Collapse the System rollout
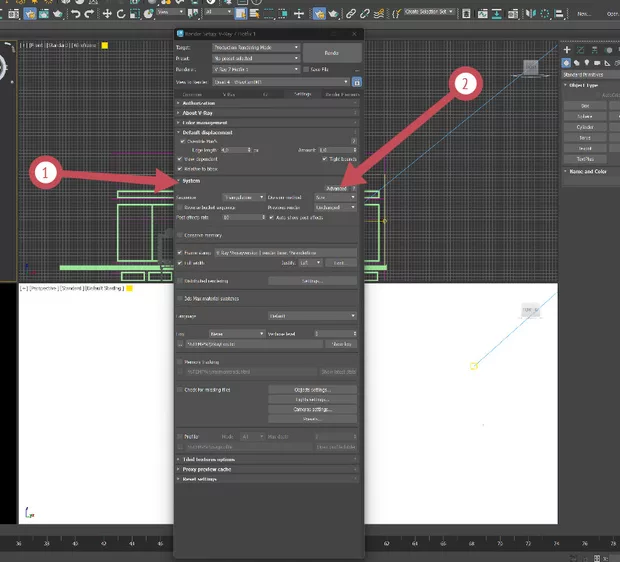Image resolution: width=620 pixels, height=562 pixels. pyautogui.click(x=190, y=181)
